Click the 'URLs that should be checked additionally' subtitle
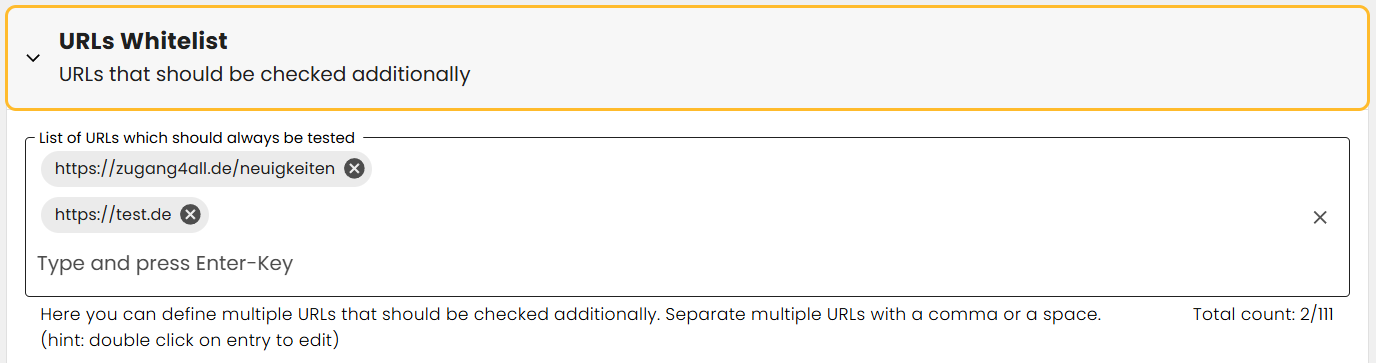This screenshot has width=1376, height=363. [264, 74]
